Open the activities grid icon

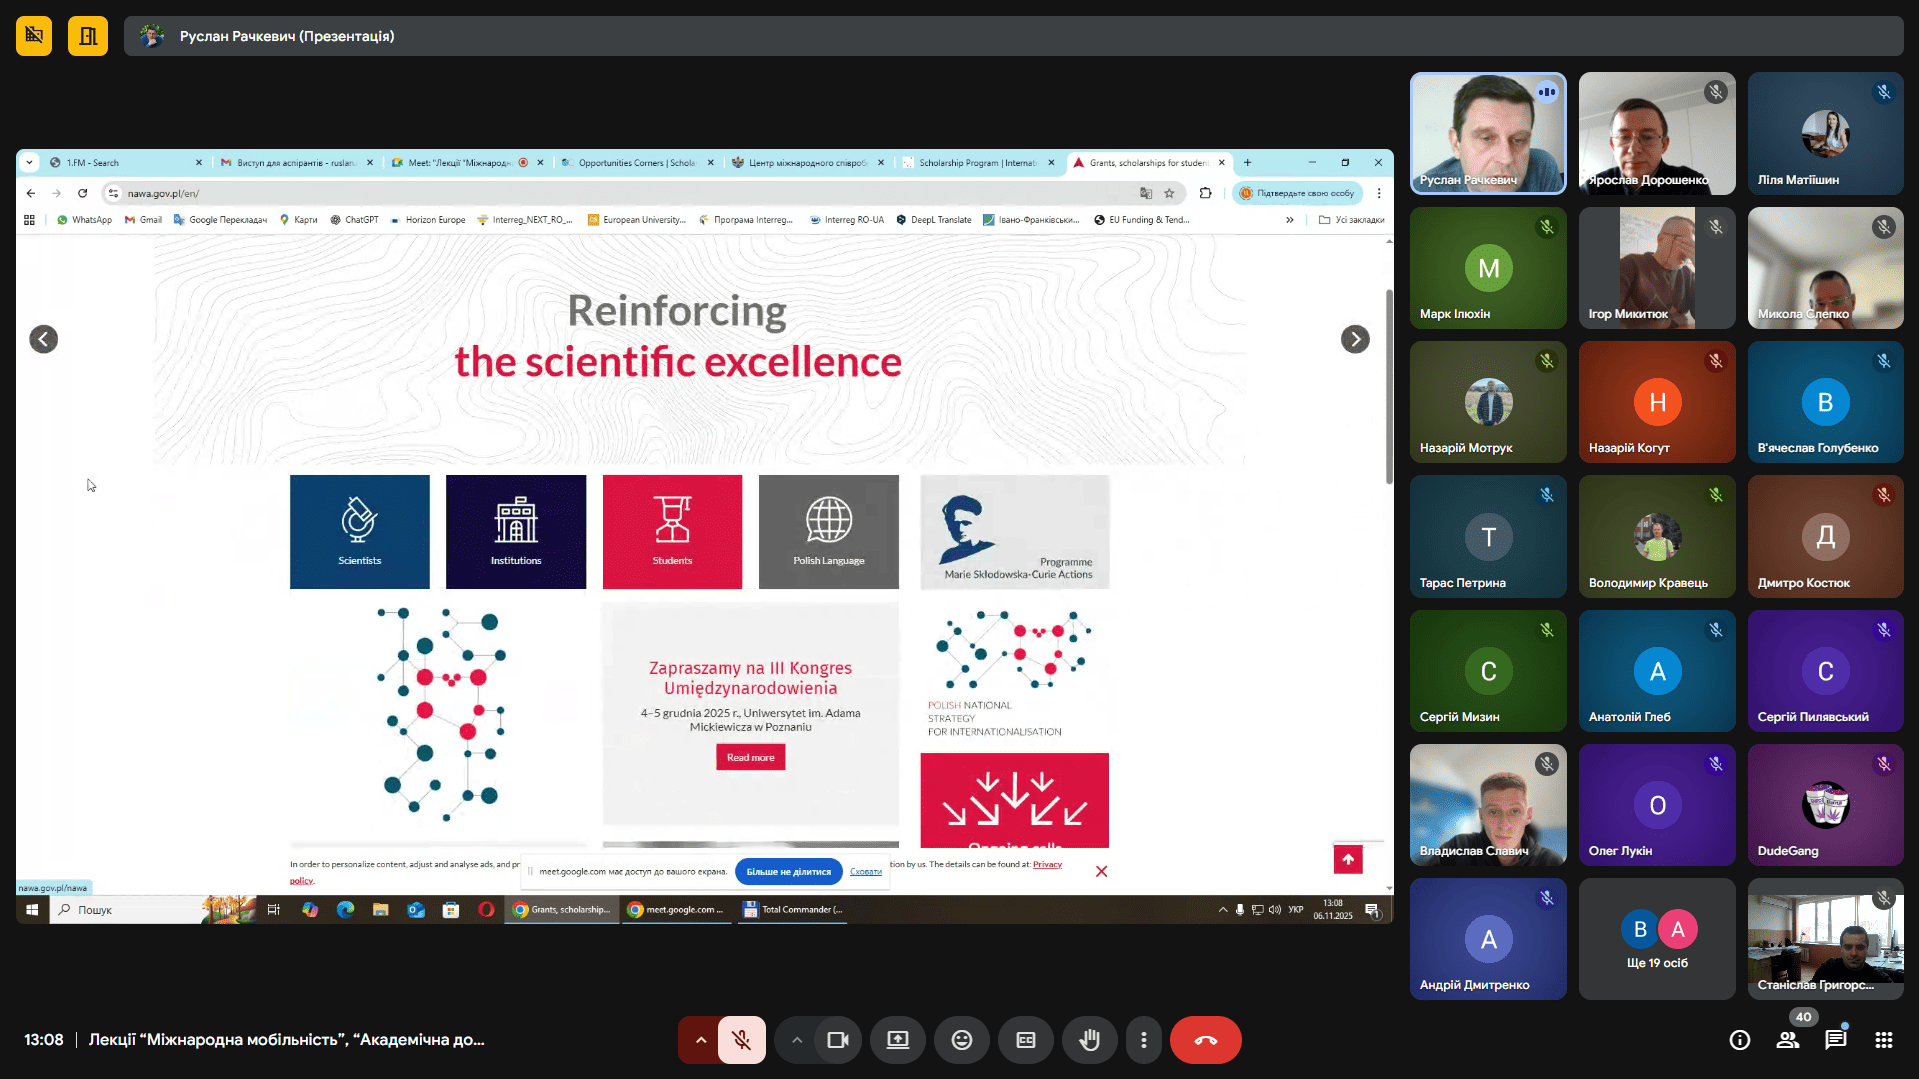pyautogui.click(x=1884, y=1040)
